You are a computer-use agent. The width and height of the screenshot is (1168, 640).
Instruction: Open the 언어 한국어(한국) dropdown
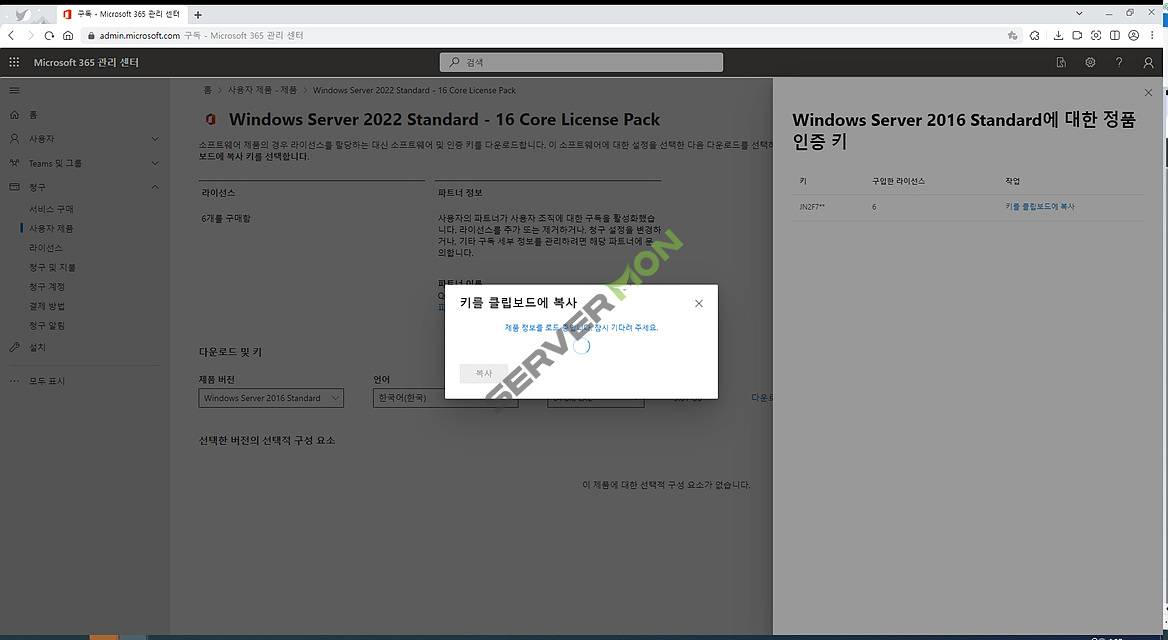445,398
